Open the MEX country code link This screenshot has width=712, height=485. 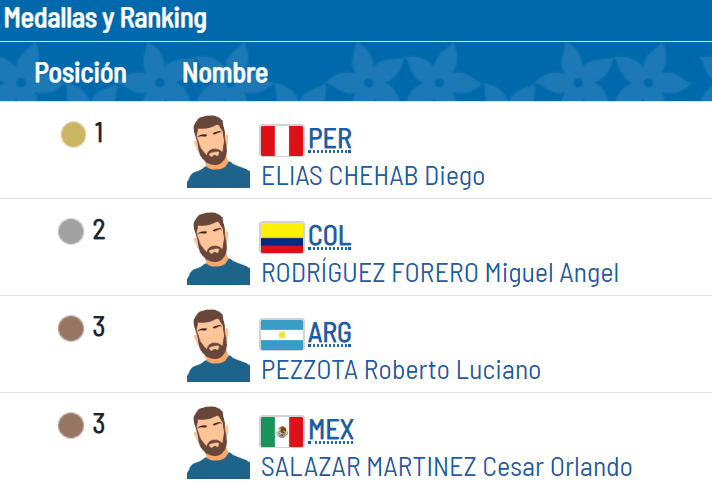point(331,431)
